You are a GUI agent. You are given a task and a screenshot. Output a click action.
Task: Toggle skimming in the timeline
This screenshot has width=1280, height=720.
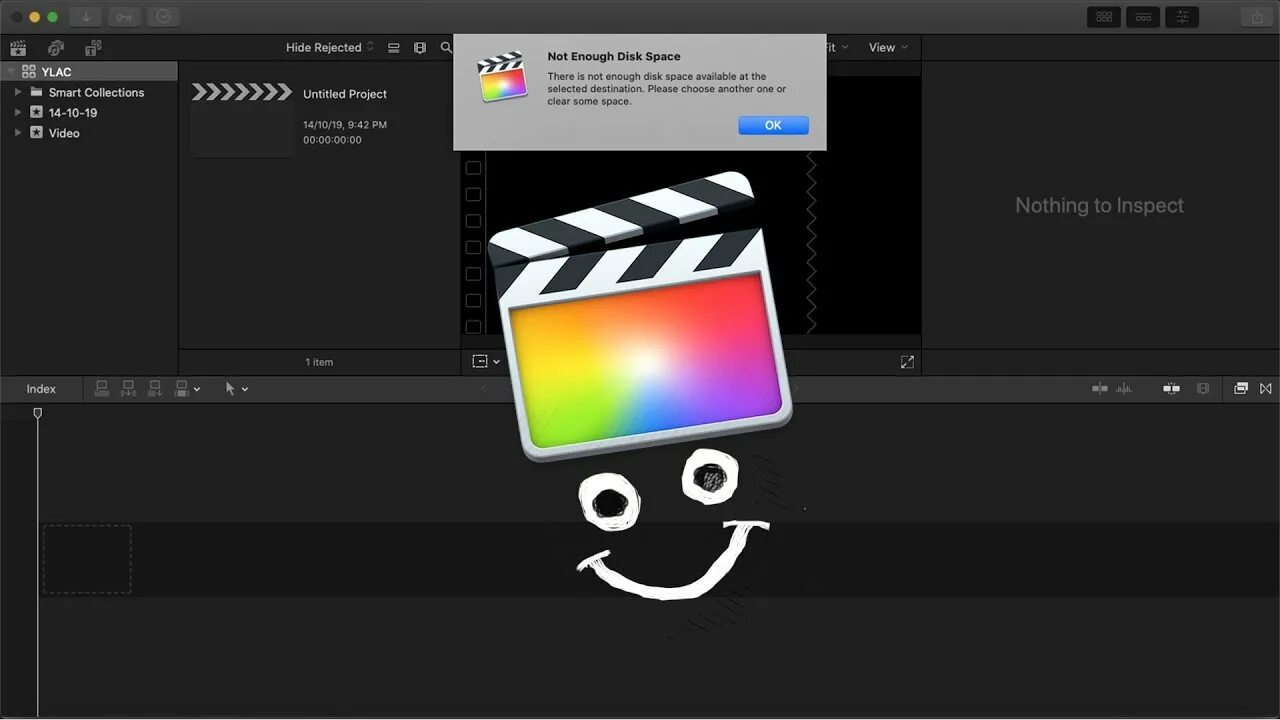(1100, 389)
